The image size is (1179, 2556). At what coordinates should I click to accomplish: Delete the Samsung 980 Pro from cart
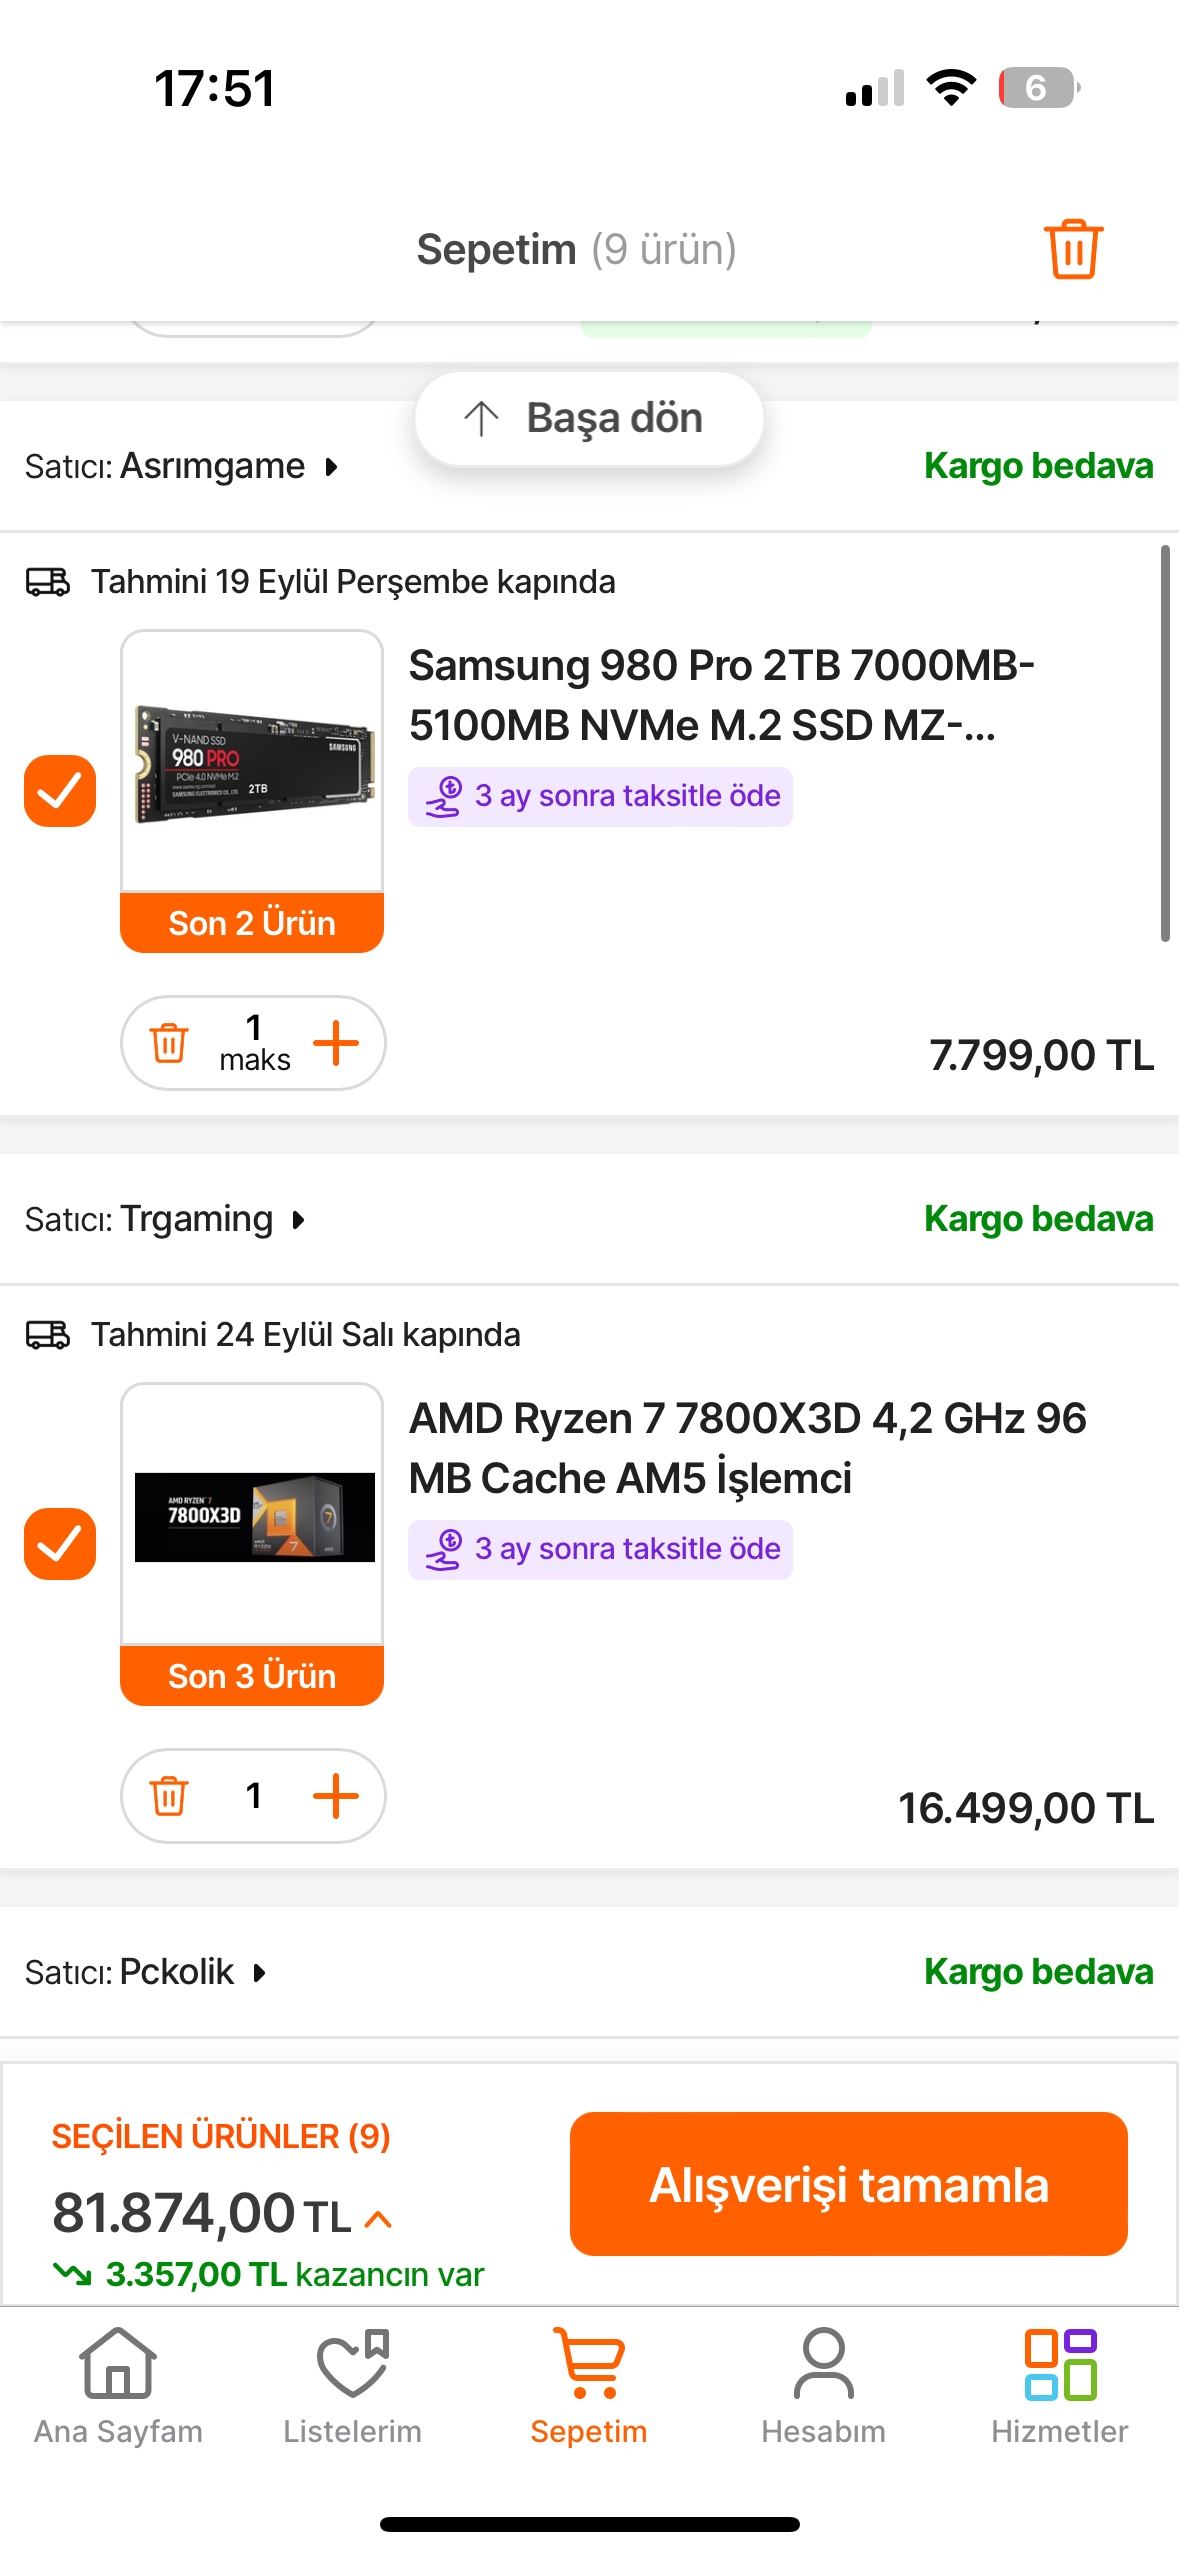click(x=169, y=1043)
